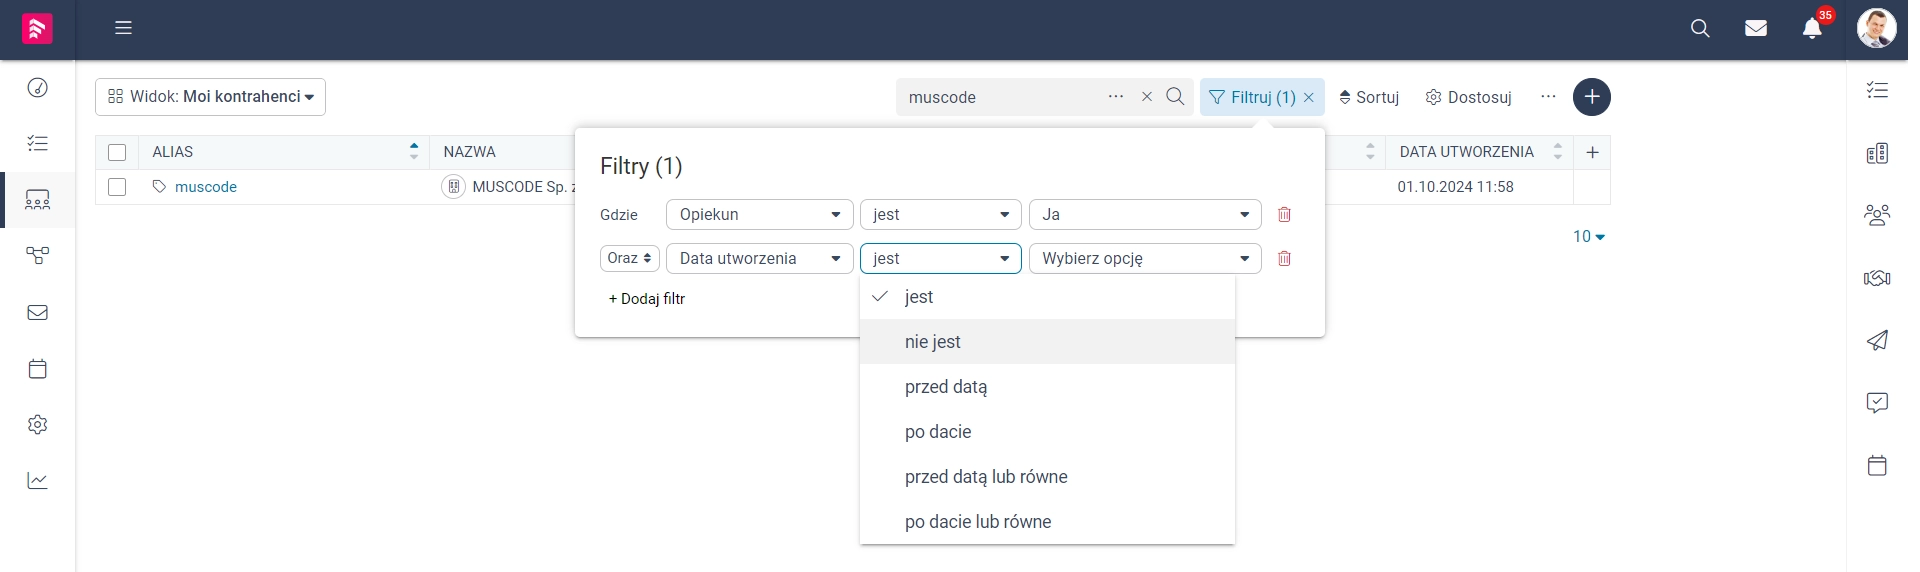Open Sortuj sorting options
Image resolution: width=1920 pixels, height=572 pixels.
tap(1368, 97)
